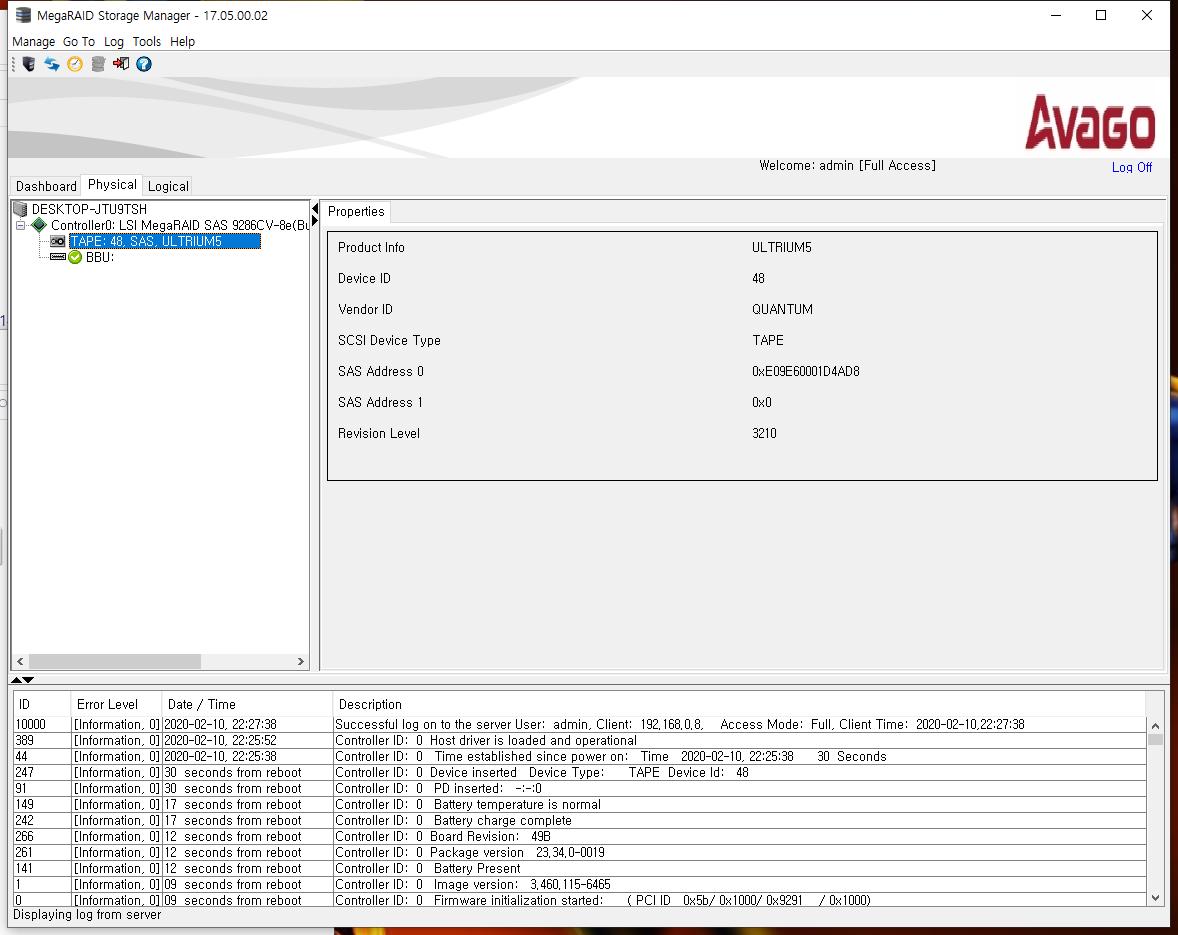
Task: Click the BBU green checkmark status icon
Action: (x=75, y=257)
